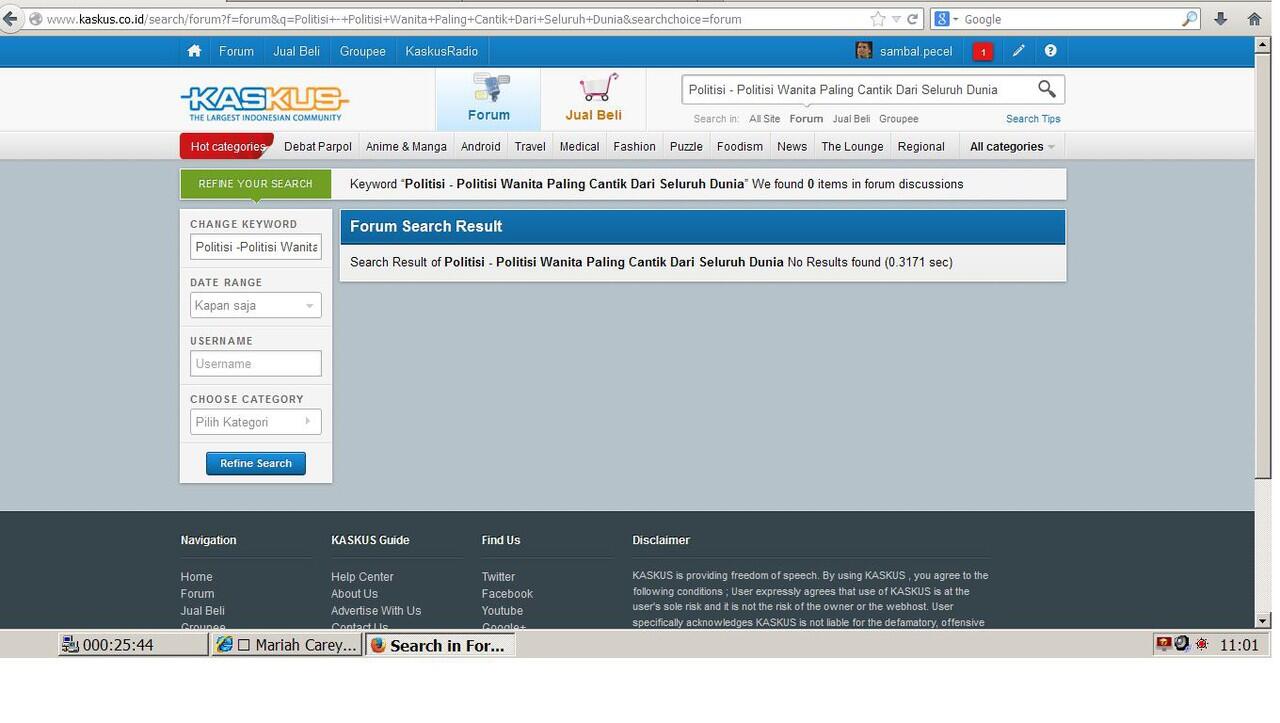Click Username input field

[x=256, y=364]
